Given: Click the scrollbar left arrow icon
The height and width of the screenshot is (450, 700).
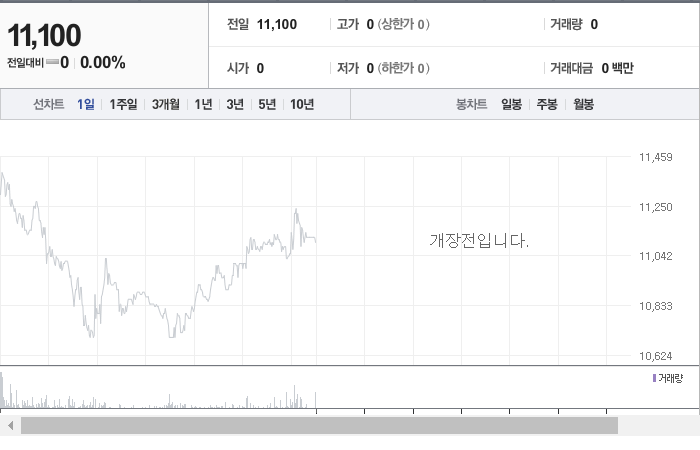Looking at the screenshot, I should [11, 425].
